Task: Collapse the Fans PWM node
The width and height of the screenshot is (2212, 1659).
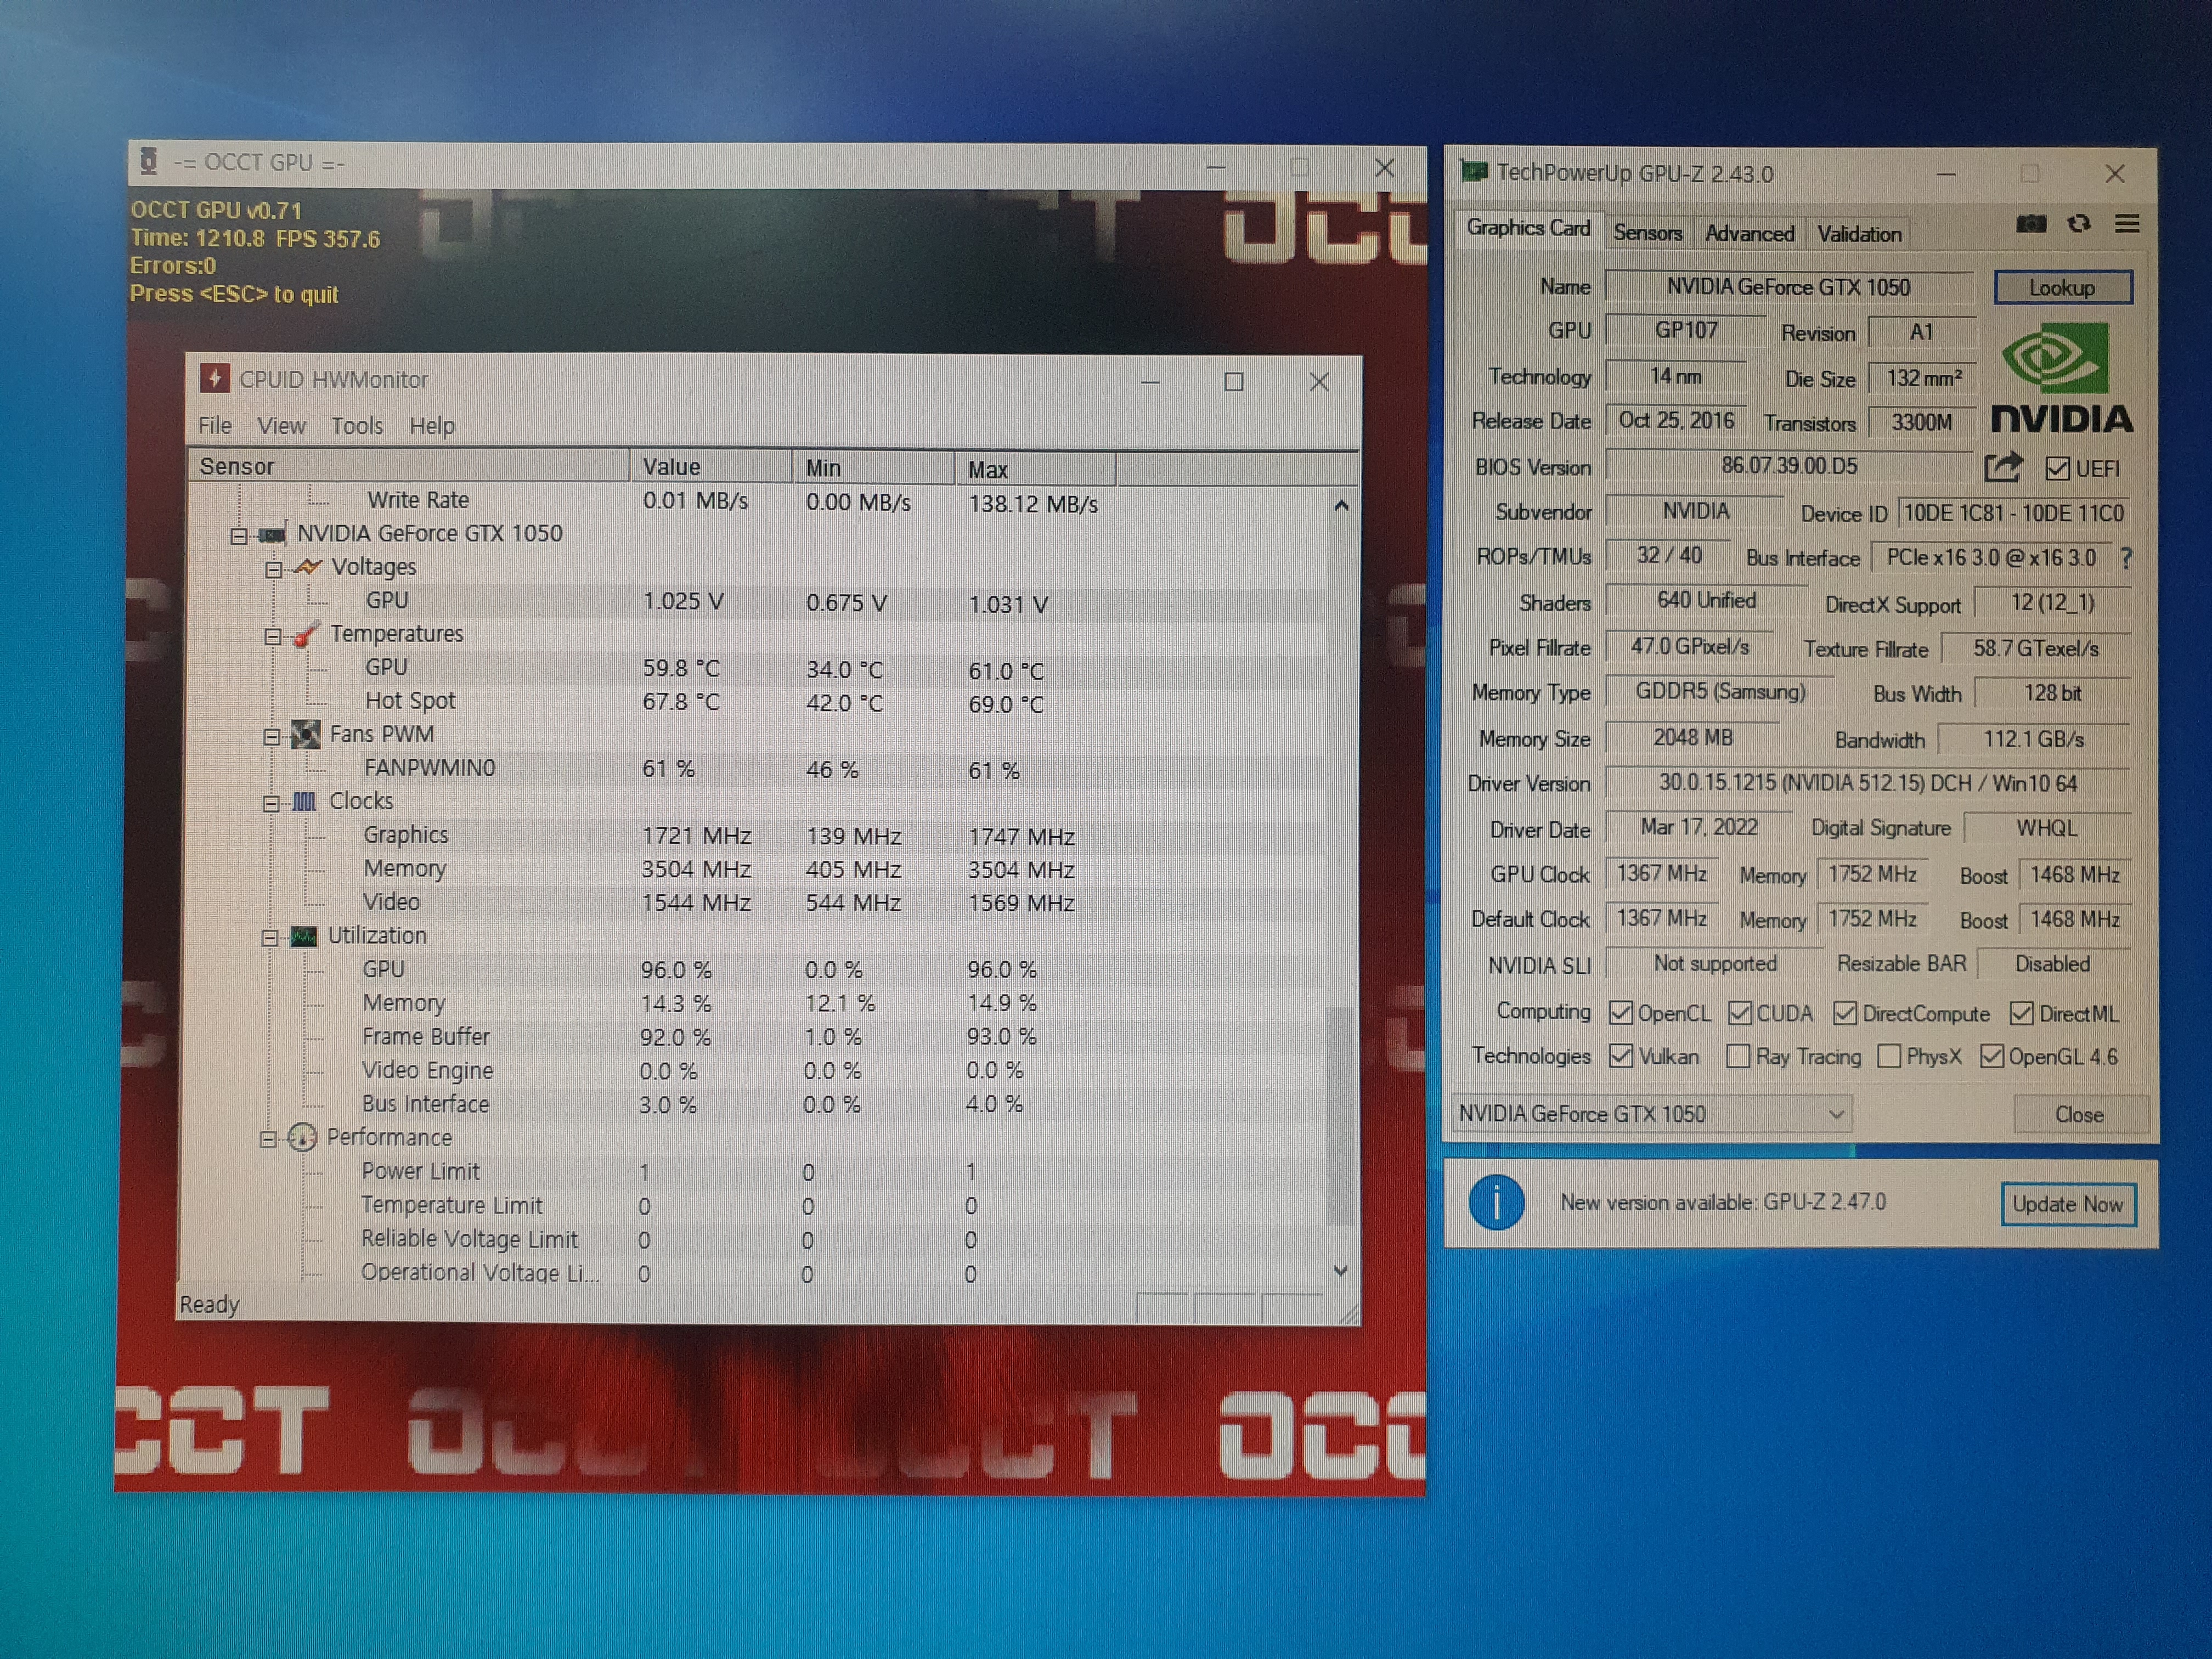Action: pos(271,737)
